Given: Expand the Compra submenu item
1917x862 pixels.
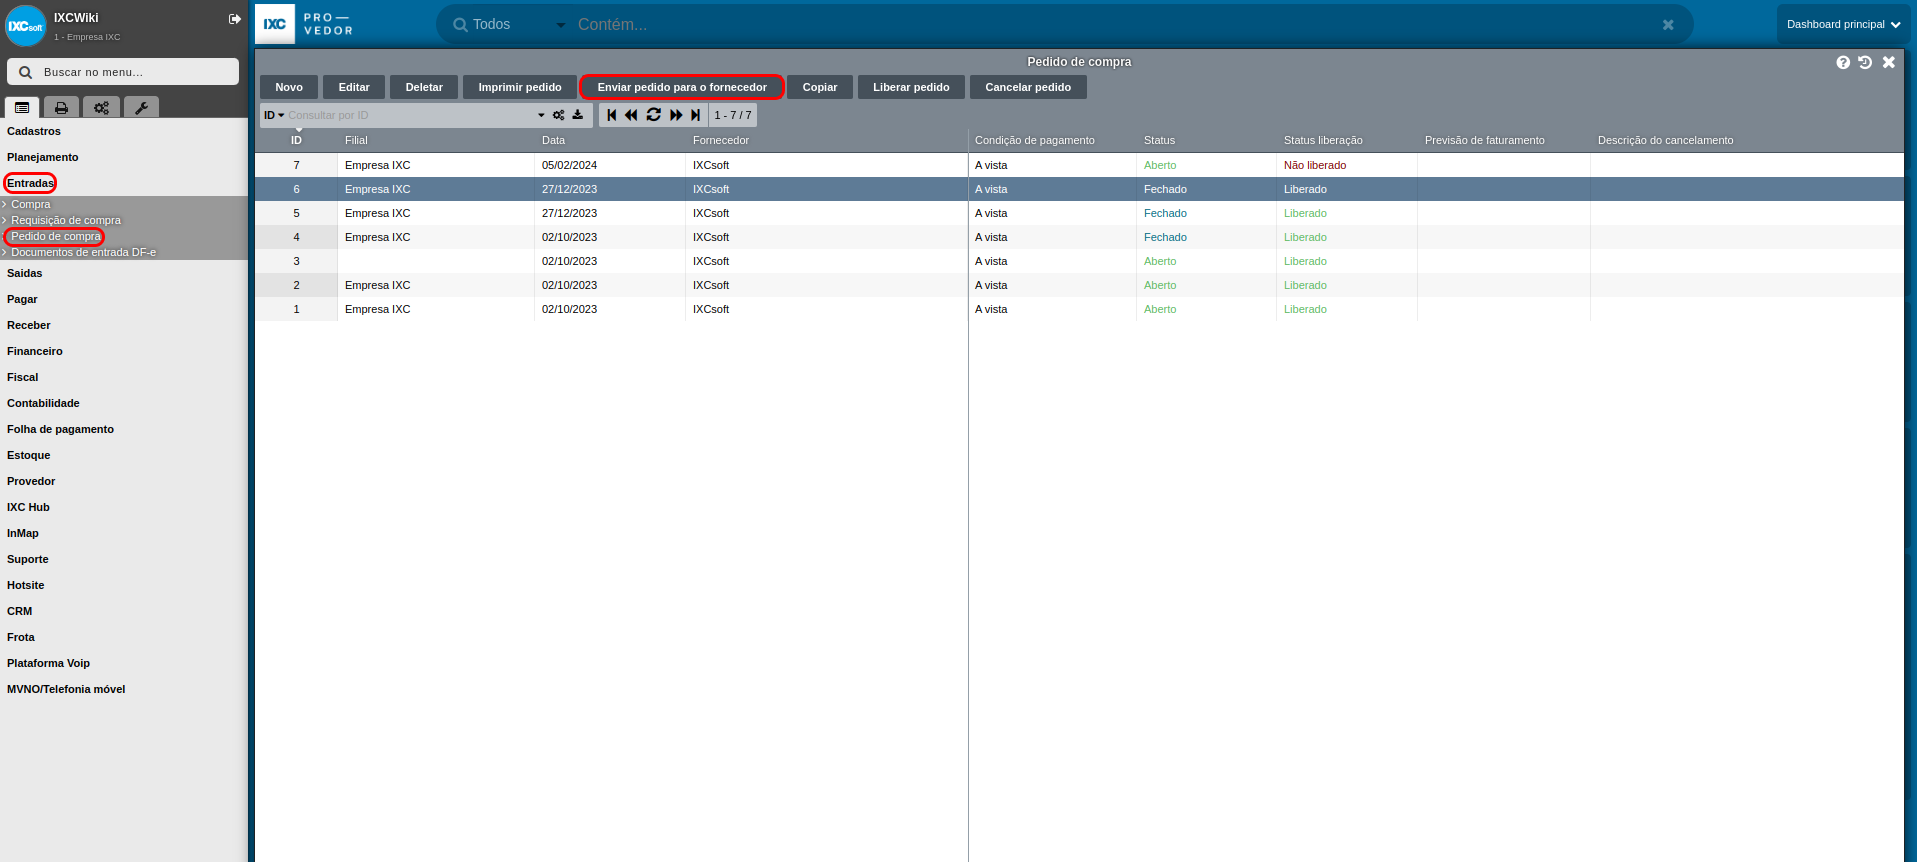Looking at the screenshot, I should 31,204.
